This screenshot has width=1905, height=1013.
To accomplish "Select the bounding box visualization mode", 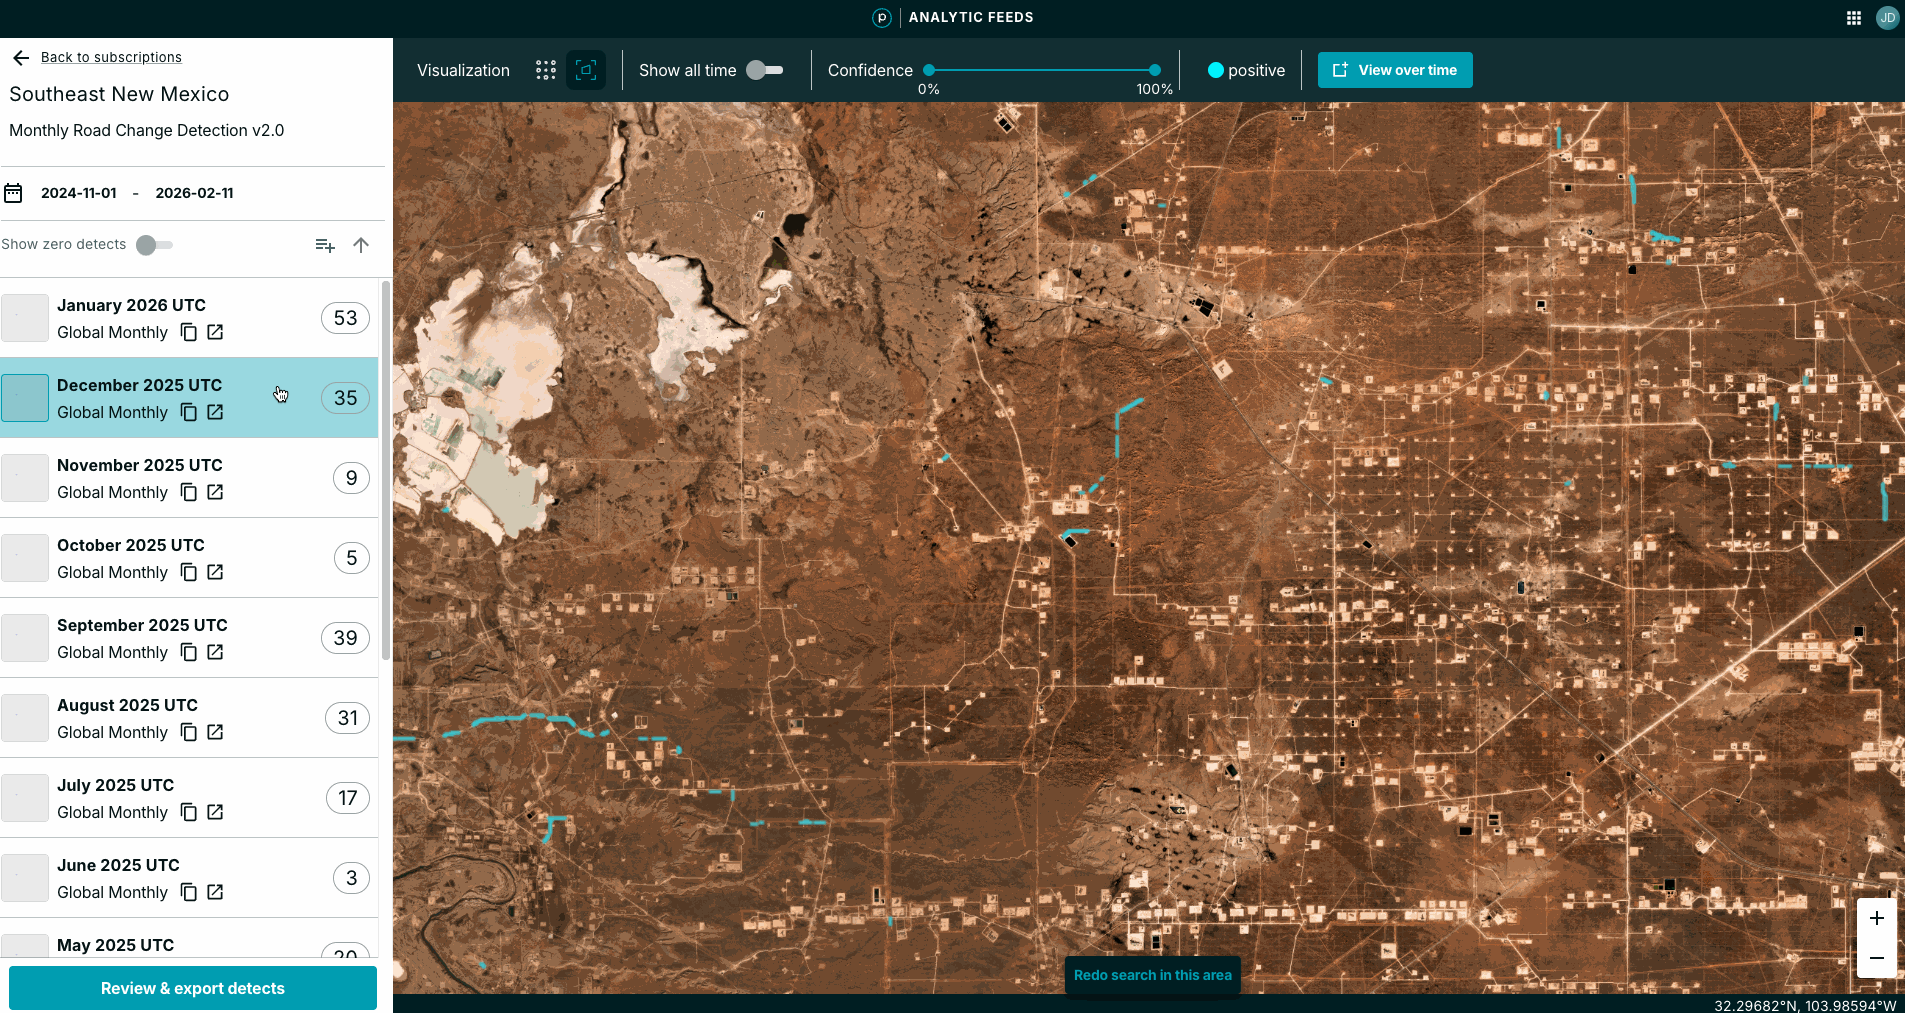I will (586, 70).
